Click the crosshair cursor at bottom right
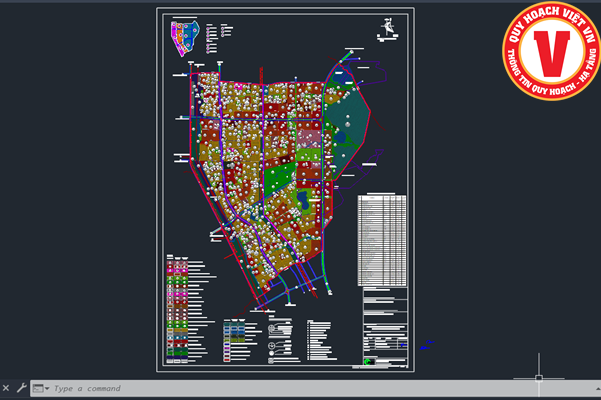Viewport: 601px width, 400px height. pos(538,378)
